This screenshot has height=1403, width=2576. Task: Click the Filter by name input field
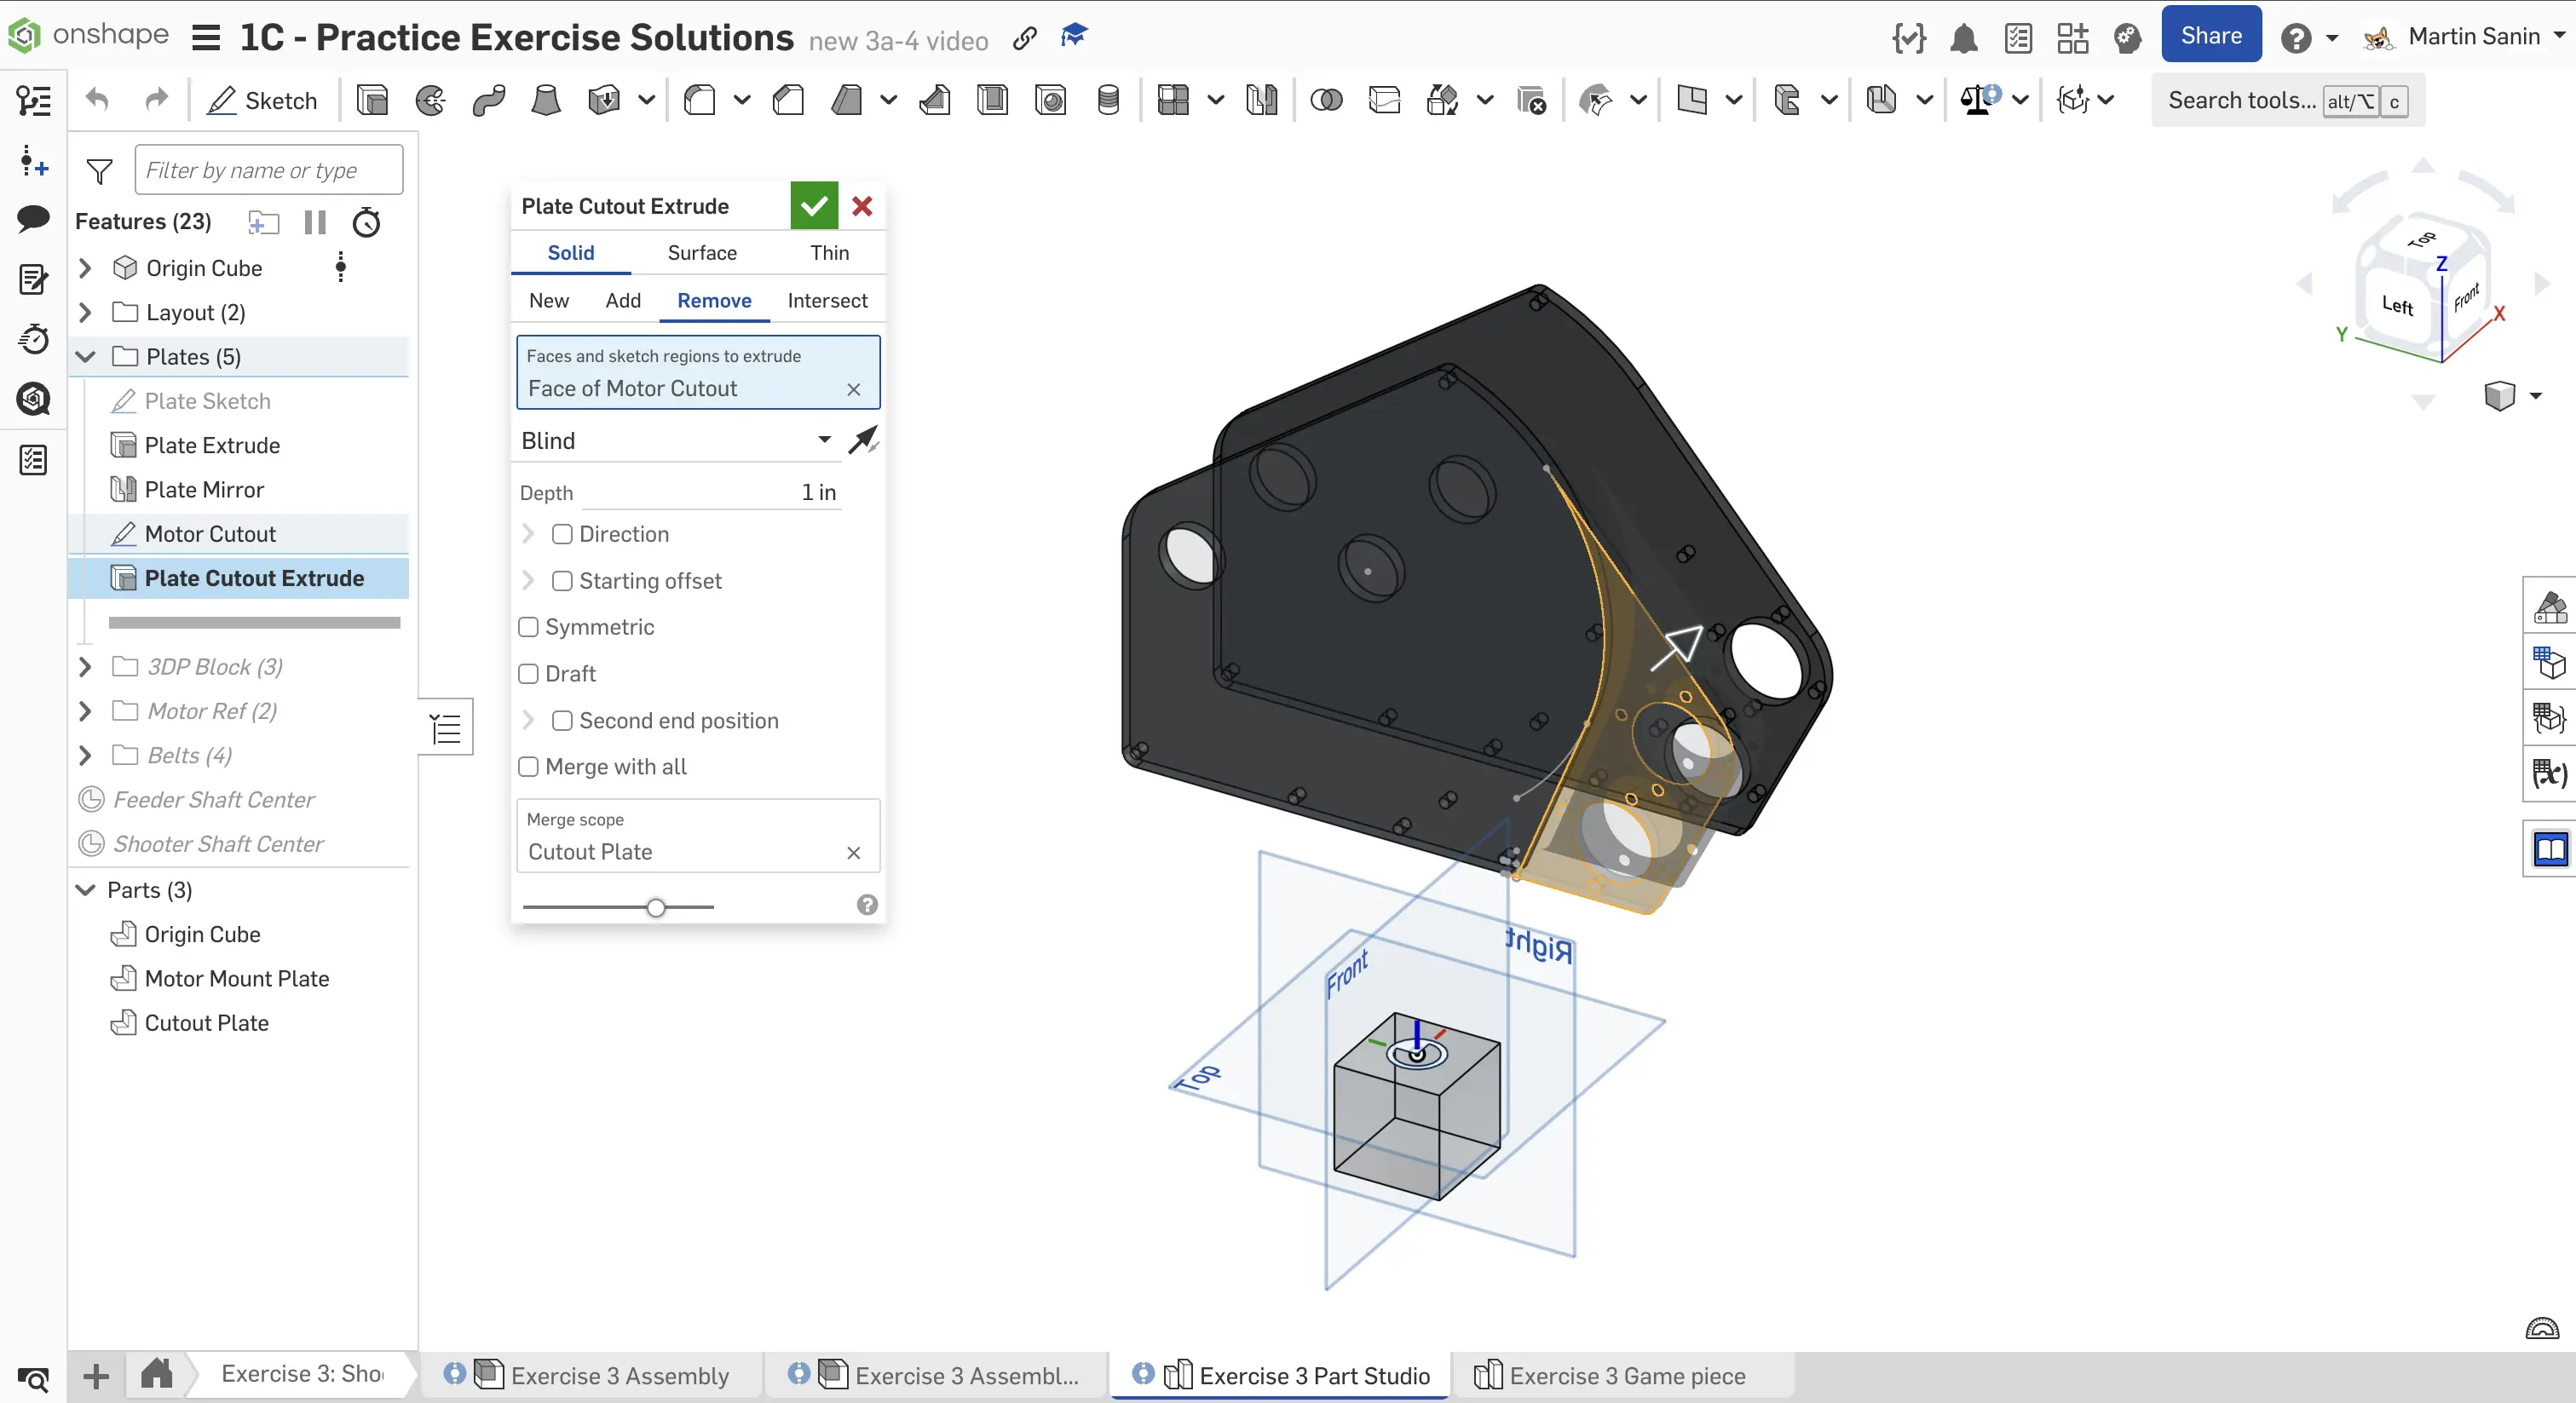[268, 170]
